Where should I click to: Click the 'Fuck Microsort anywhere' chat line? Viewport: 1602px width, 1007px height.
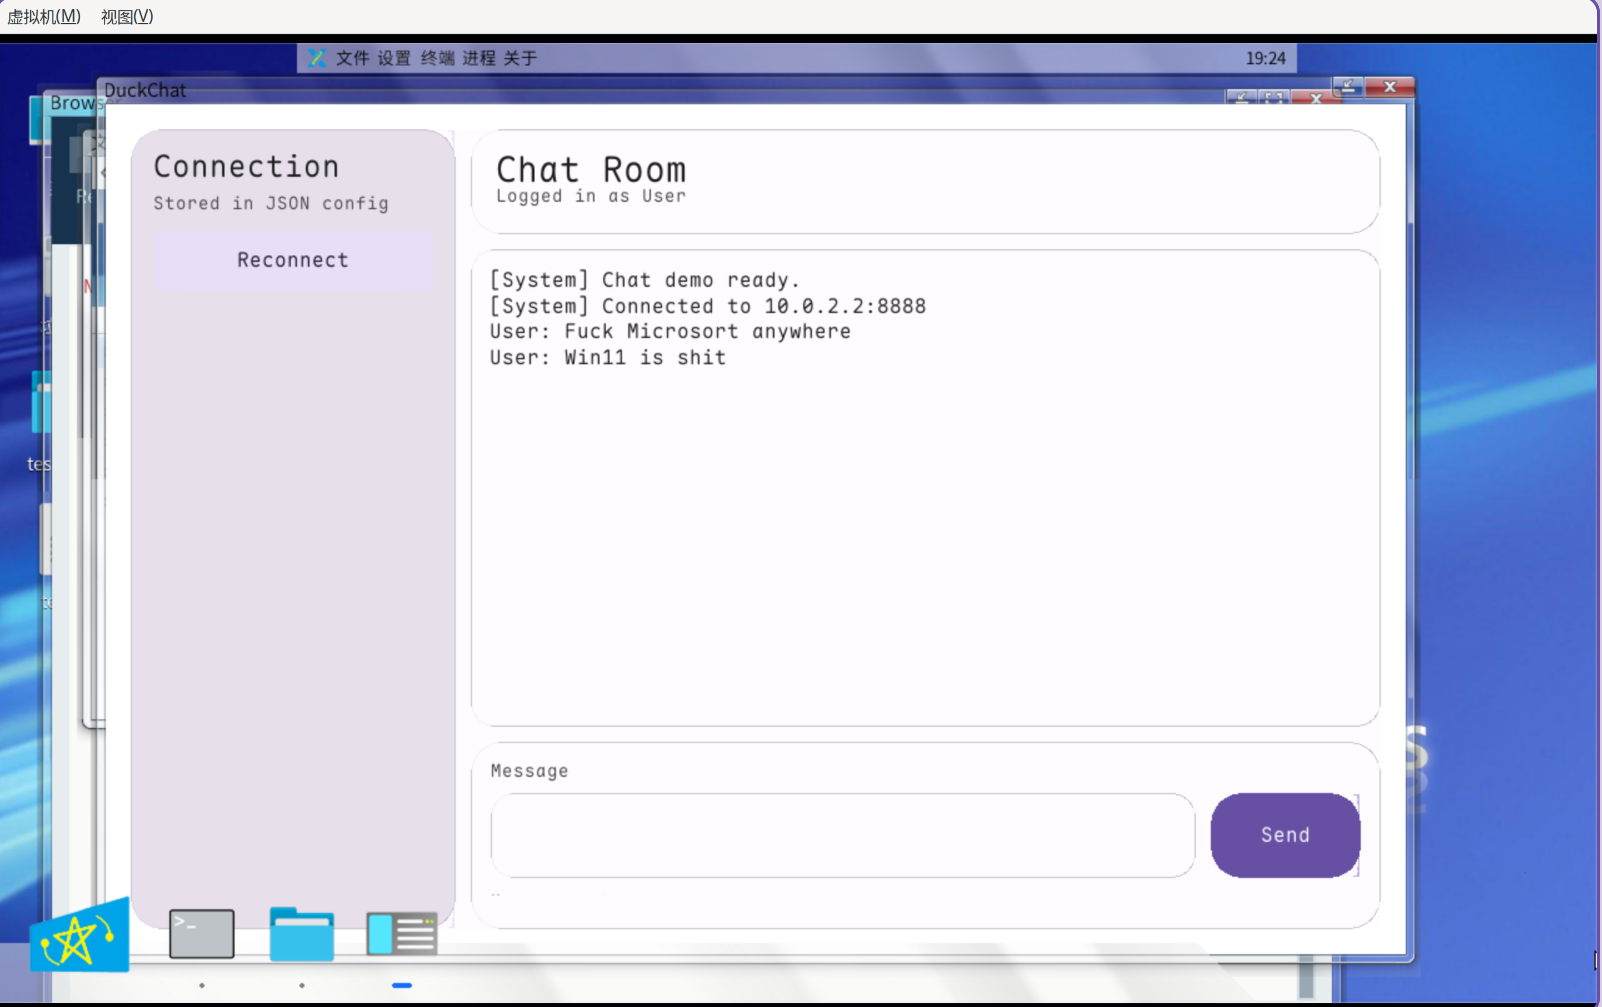670,332
